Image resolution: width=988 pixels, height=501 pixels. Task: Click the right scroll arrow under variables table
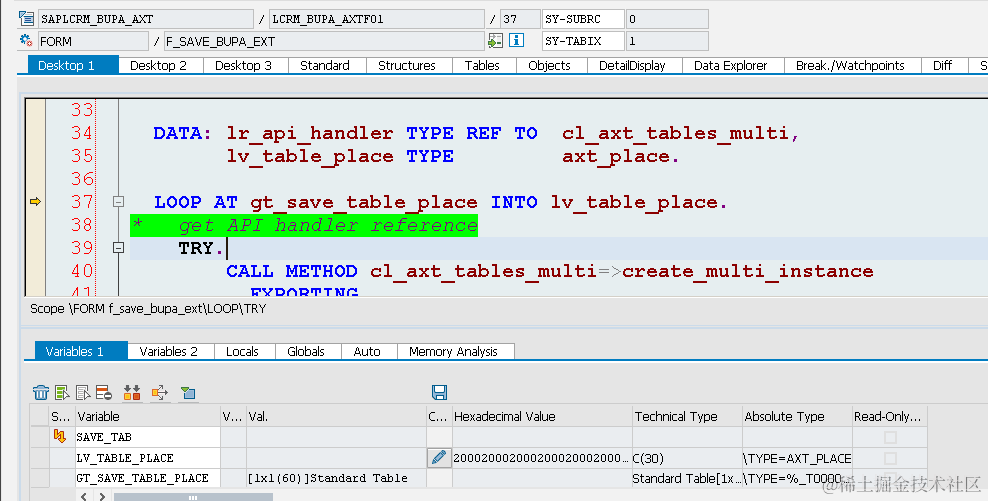(x=101, y=497)
